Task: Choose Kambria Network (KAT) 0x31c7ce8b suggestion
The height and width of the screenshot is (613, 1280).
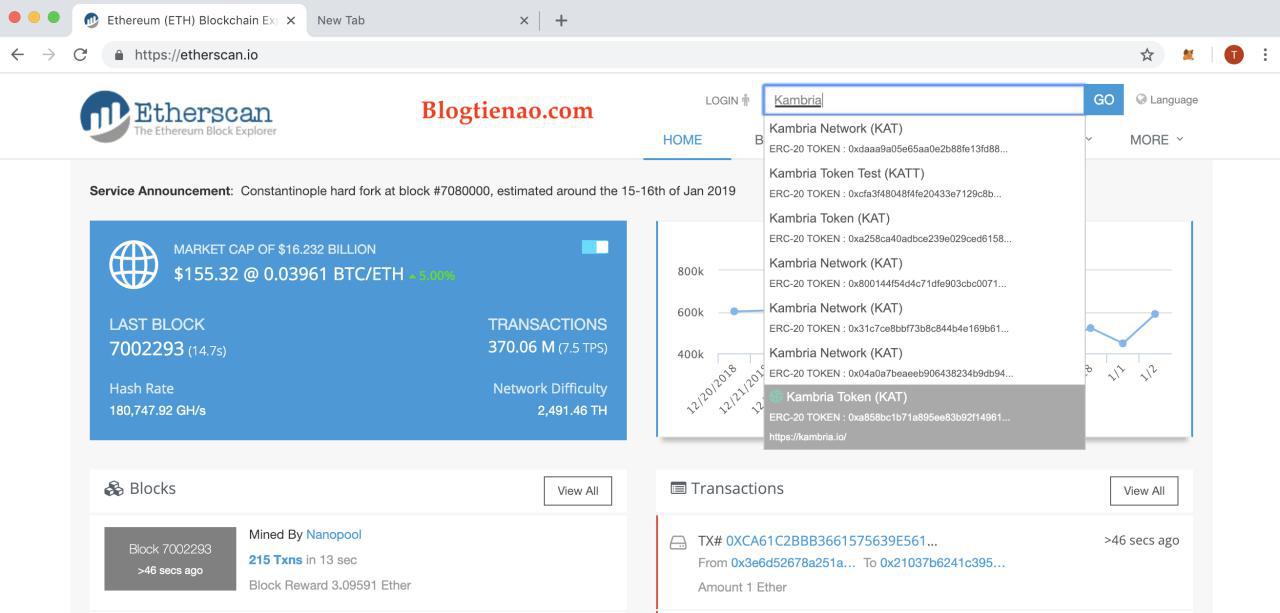Action: tap(924, 318)
